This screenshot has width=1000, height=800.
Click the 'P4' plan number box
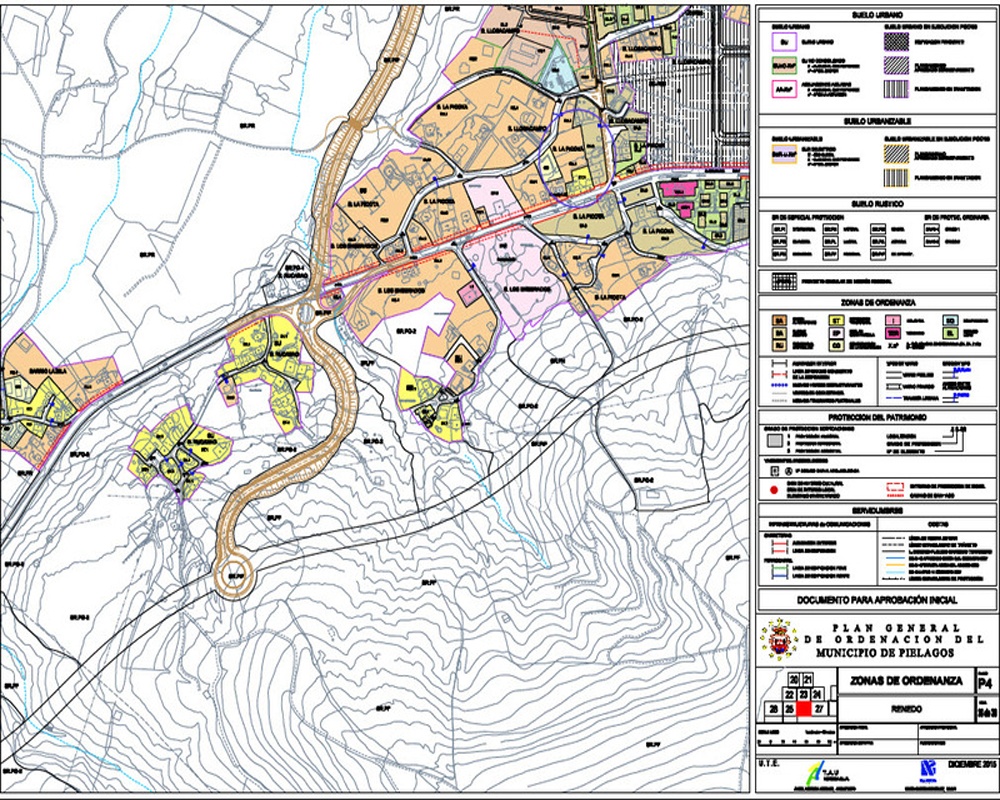pyautogui.click(x=988, y=681)
